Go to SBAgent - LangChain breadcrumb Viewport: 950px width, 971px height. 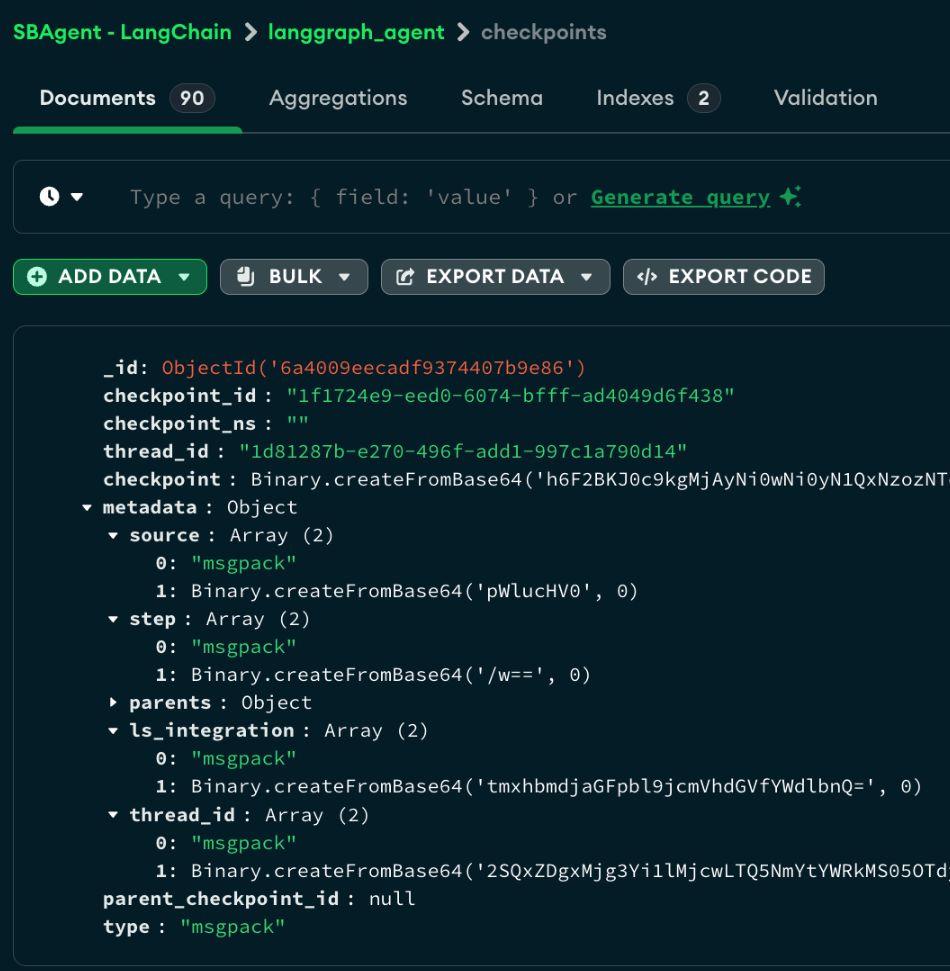coord(123,32)
